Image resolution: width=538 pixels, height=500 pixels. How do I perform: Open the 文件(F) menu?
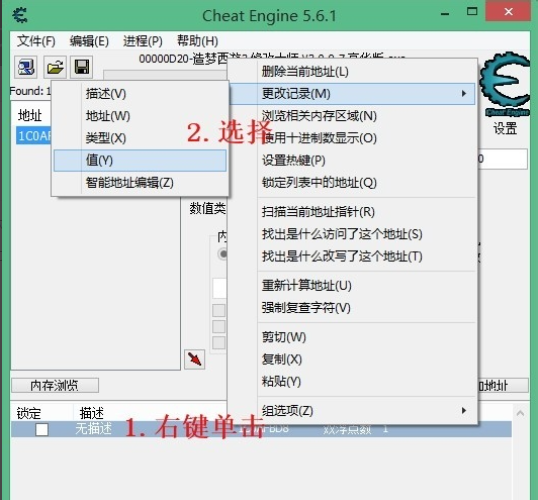[36, 41]
